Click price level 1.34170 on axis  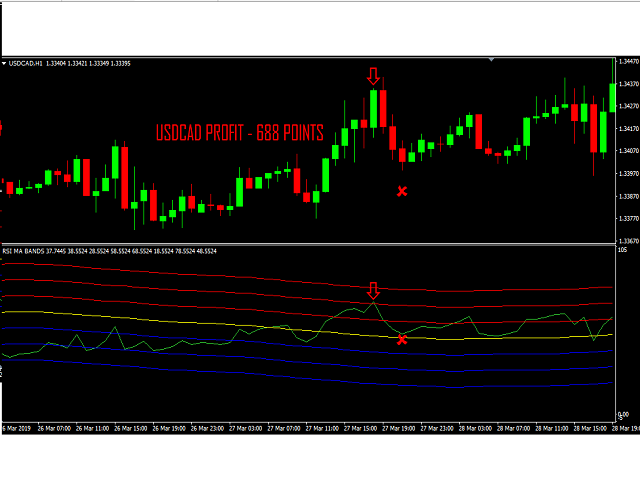629,129
